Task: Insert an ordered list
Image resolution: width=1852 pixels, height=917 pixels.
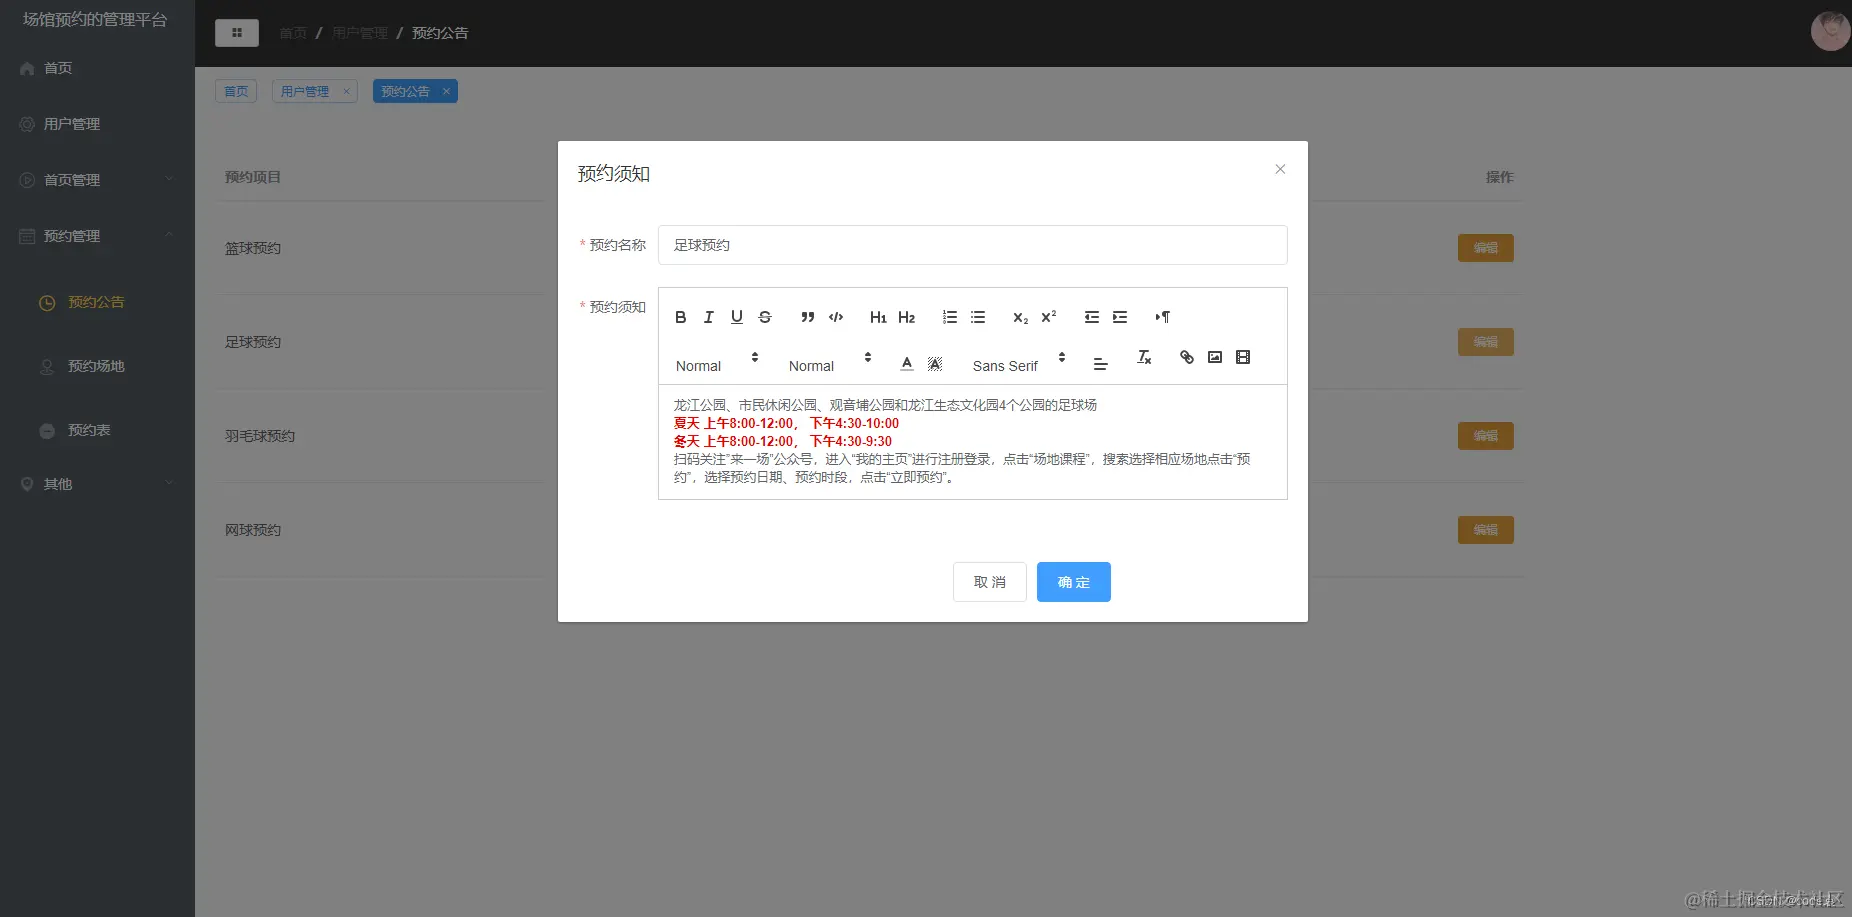Action: coord(948,317)
